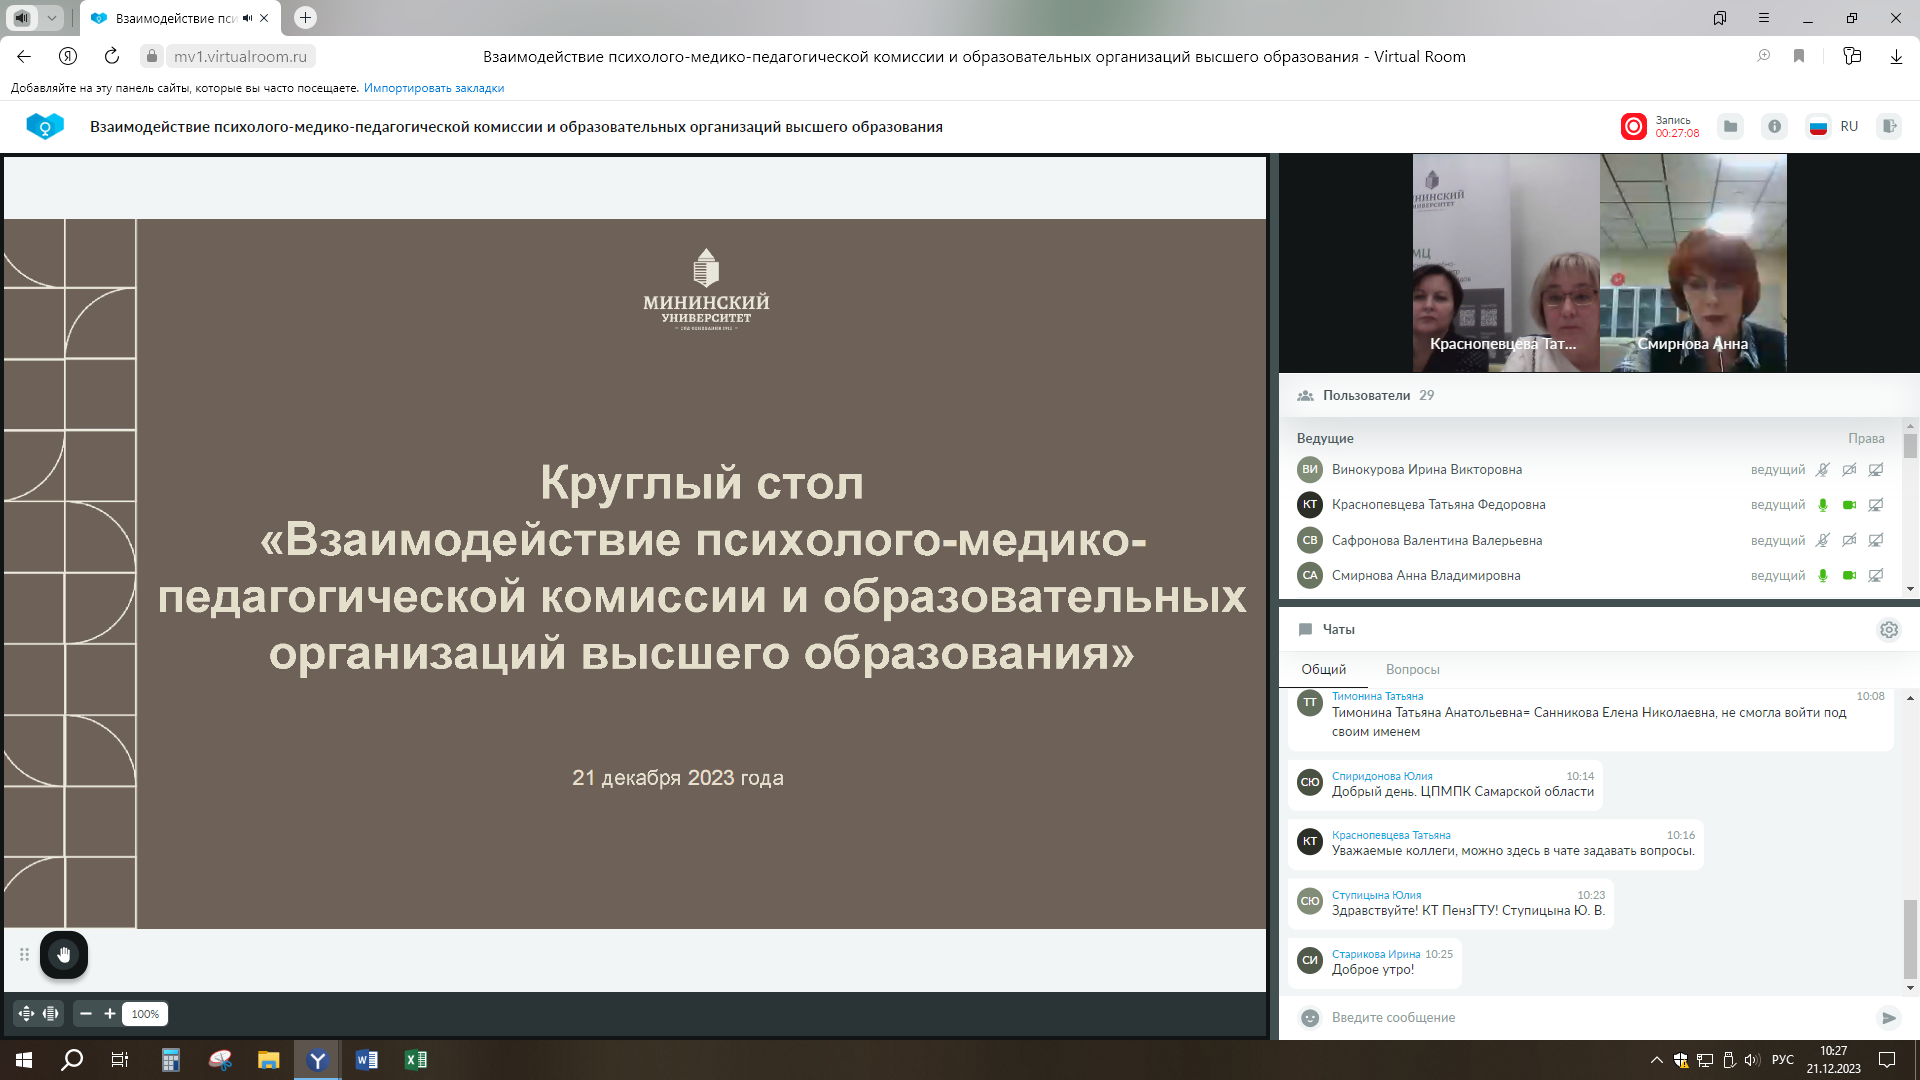1920x1080 pixels.
Task: Raise hand with the hand button
Action: tap(64, 954)
